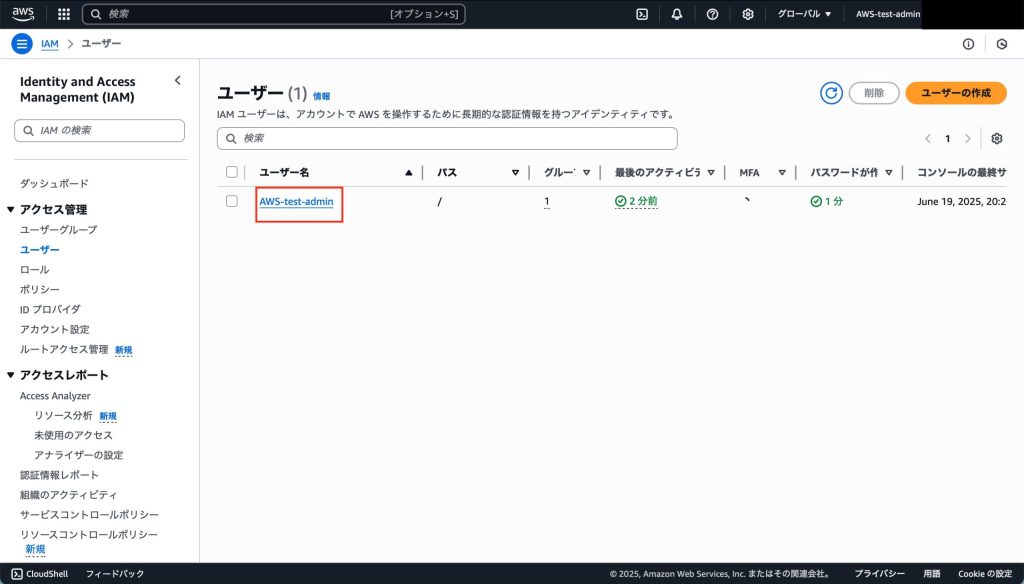Image resolution: width=1024 pixels, height=584 pixels.
Task: Click the 2 分前 activity status
Action: 635,201
